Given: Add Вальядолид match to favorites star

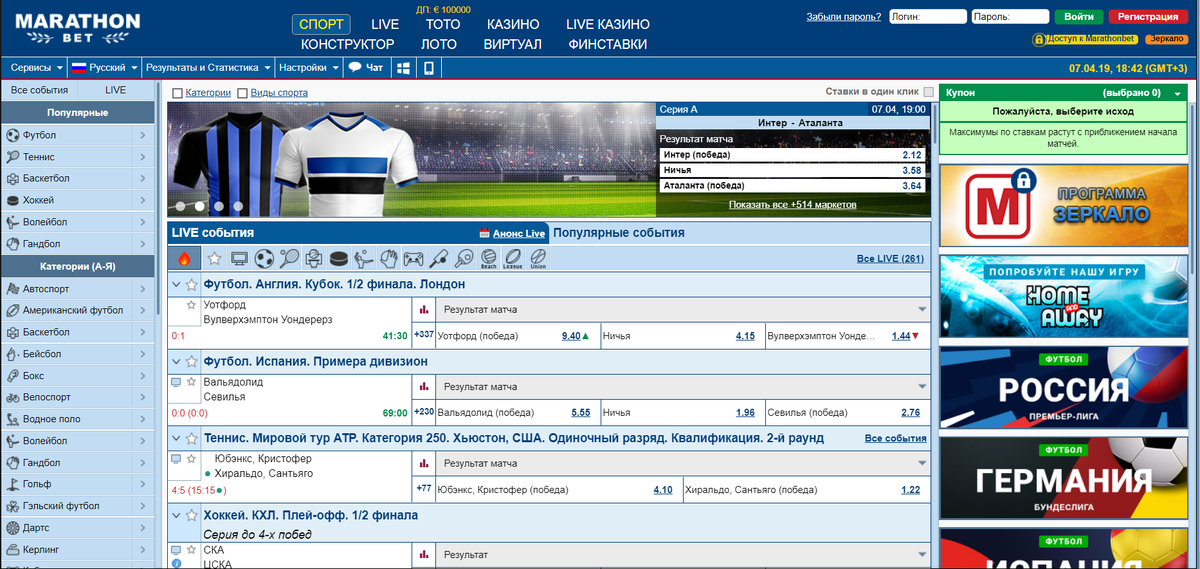Looking at the screenshot, I should [191, 382].
